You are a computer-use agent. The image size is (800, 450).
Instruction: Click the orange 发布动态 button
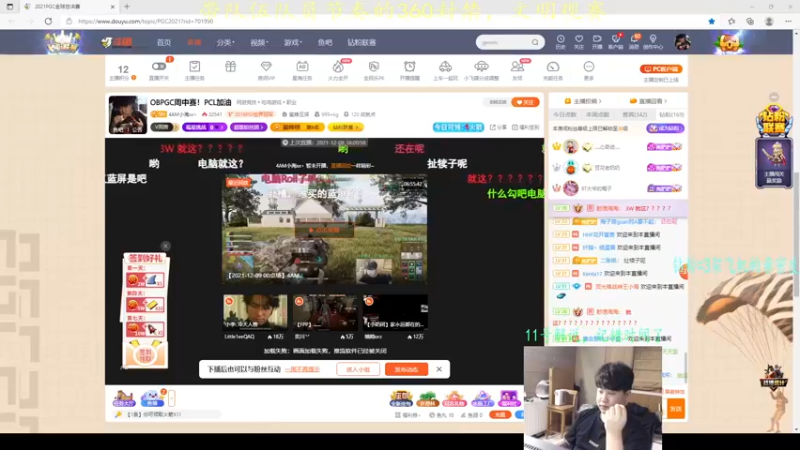tap(406, 369)
